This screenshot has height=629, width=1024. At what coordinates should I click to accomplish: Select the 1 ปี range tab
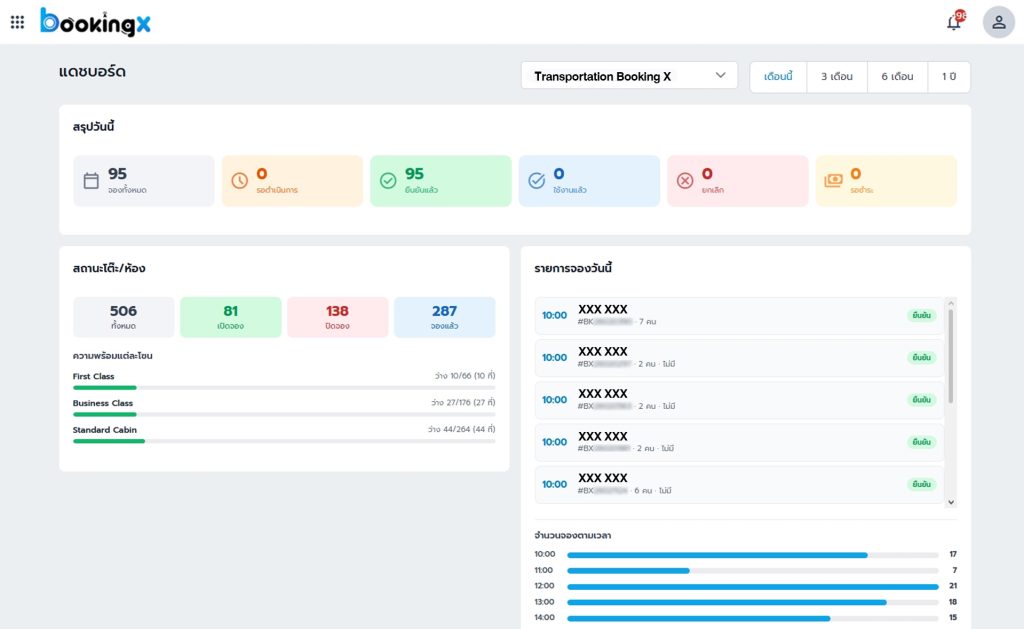[x=948, y=77]
